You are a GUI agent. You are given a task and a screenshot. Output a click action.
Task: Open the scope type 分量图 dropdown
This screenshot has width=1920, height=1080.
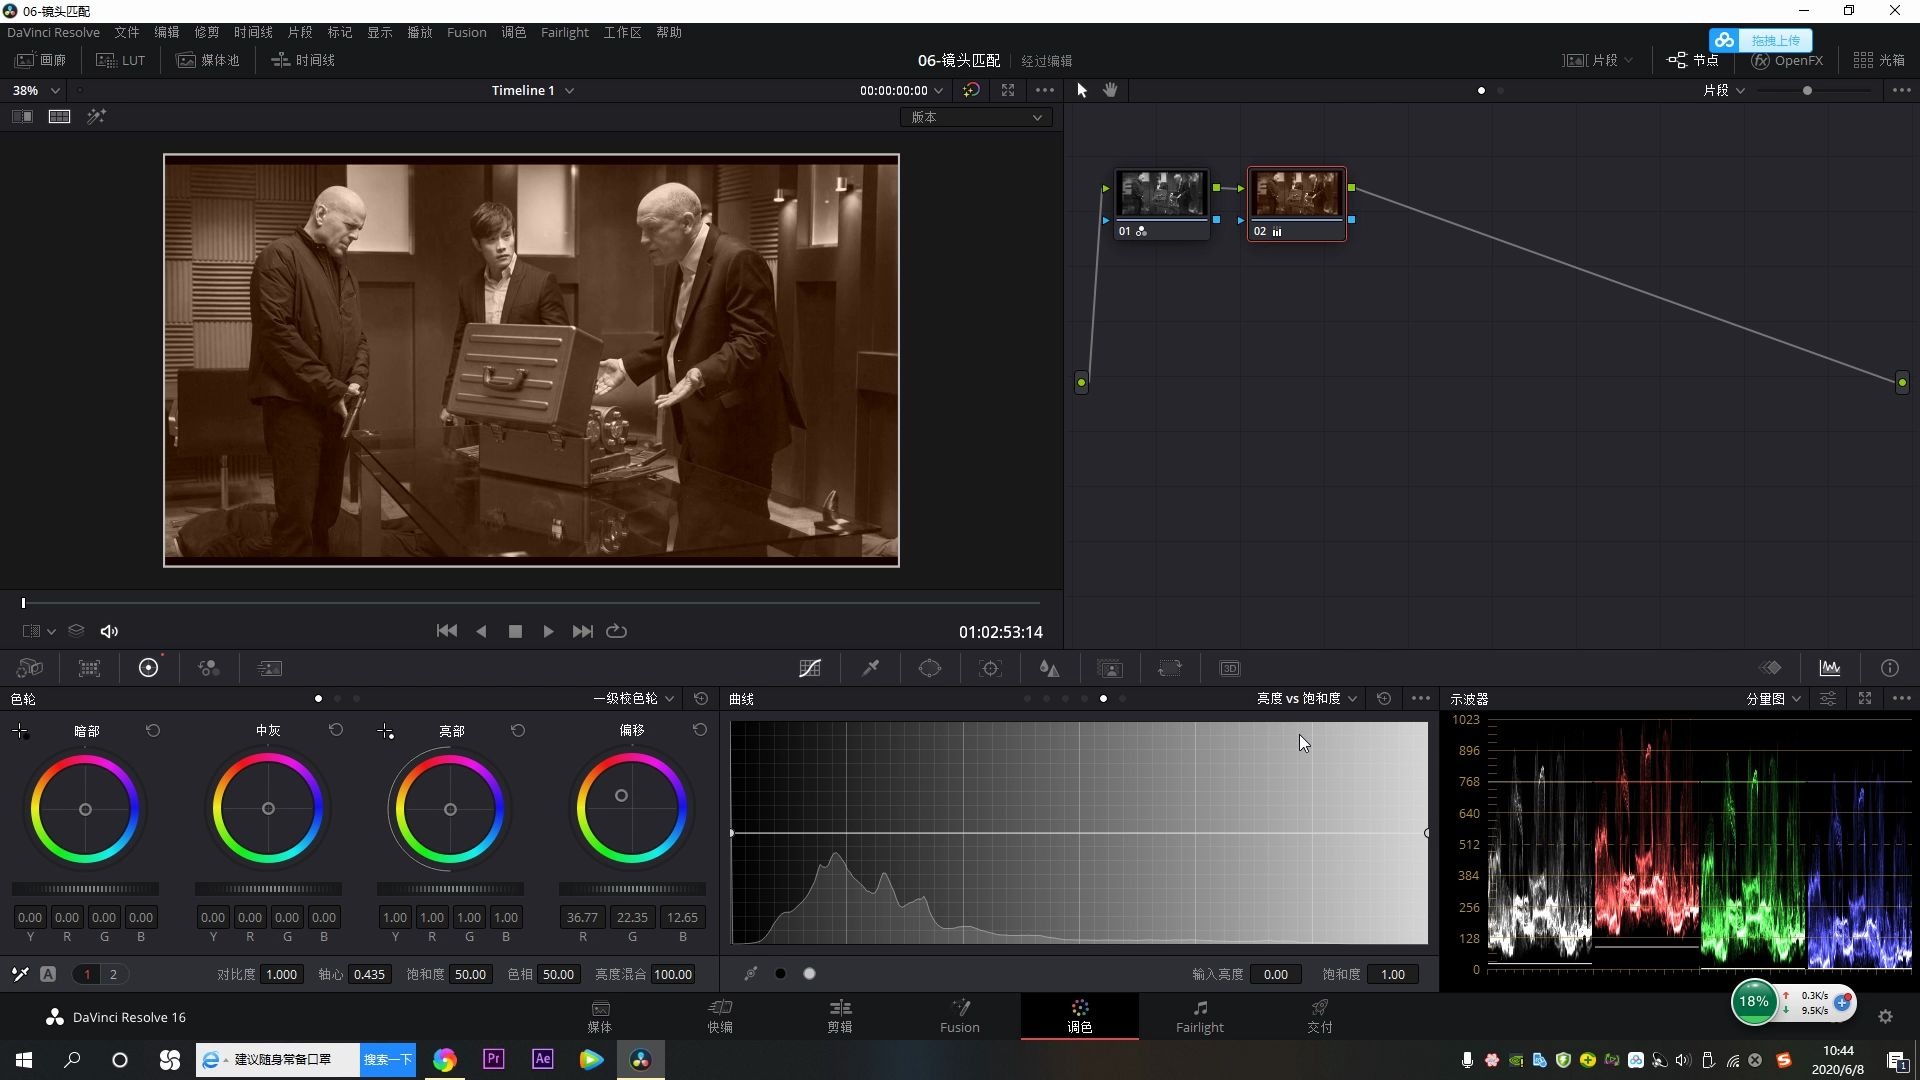pos(1774,699)
